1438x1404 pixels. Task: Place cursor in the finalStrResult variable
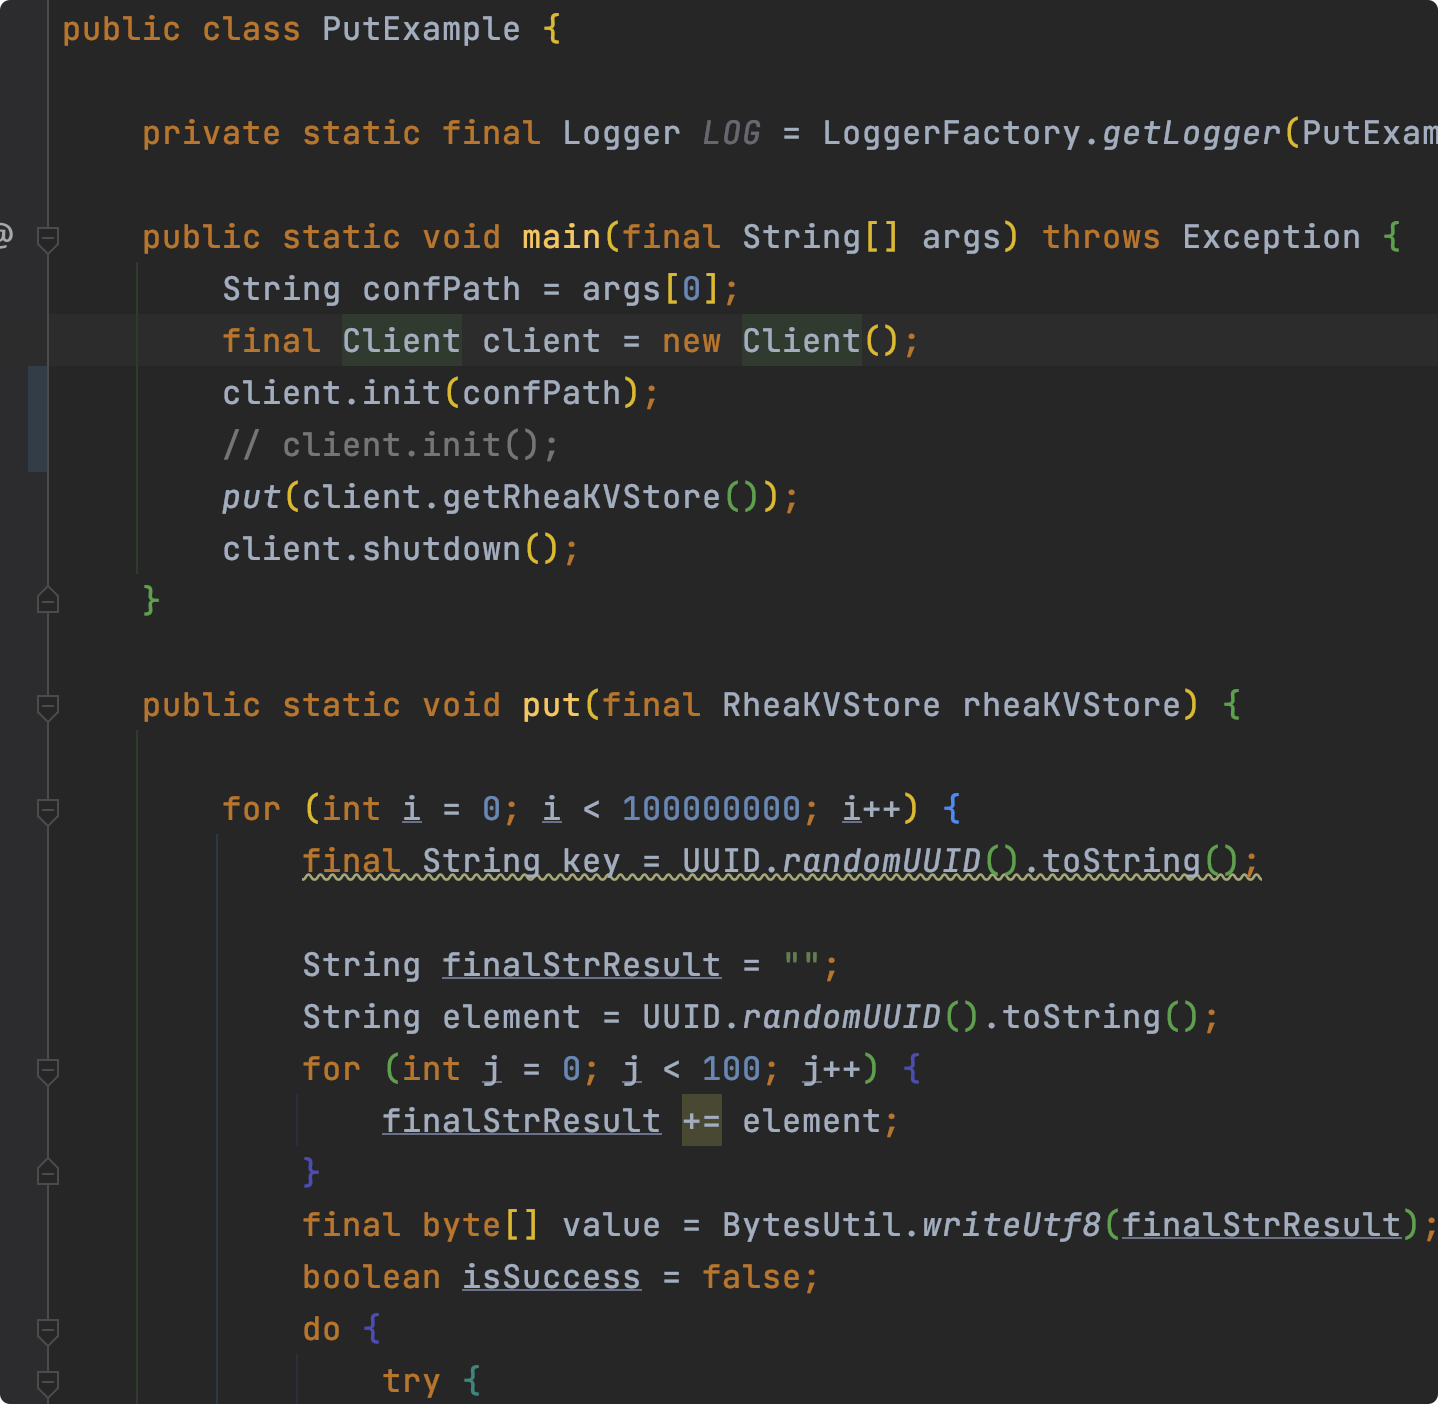tap(580, 964)
